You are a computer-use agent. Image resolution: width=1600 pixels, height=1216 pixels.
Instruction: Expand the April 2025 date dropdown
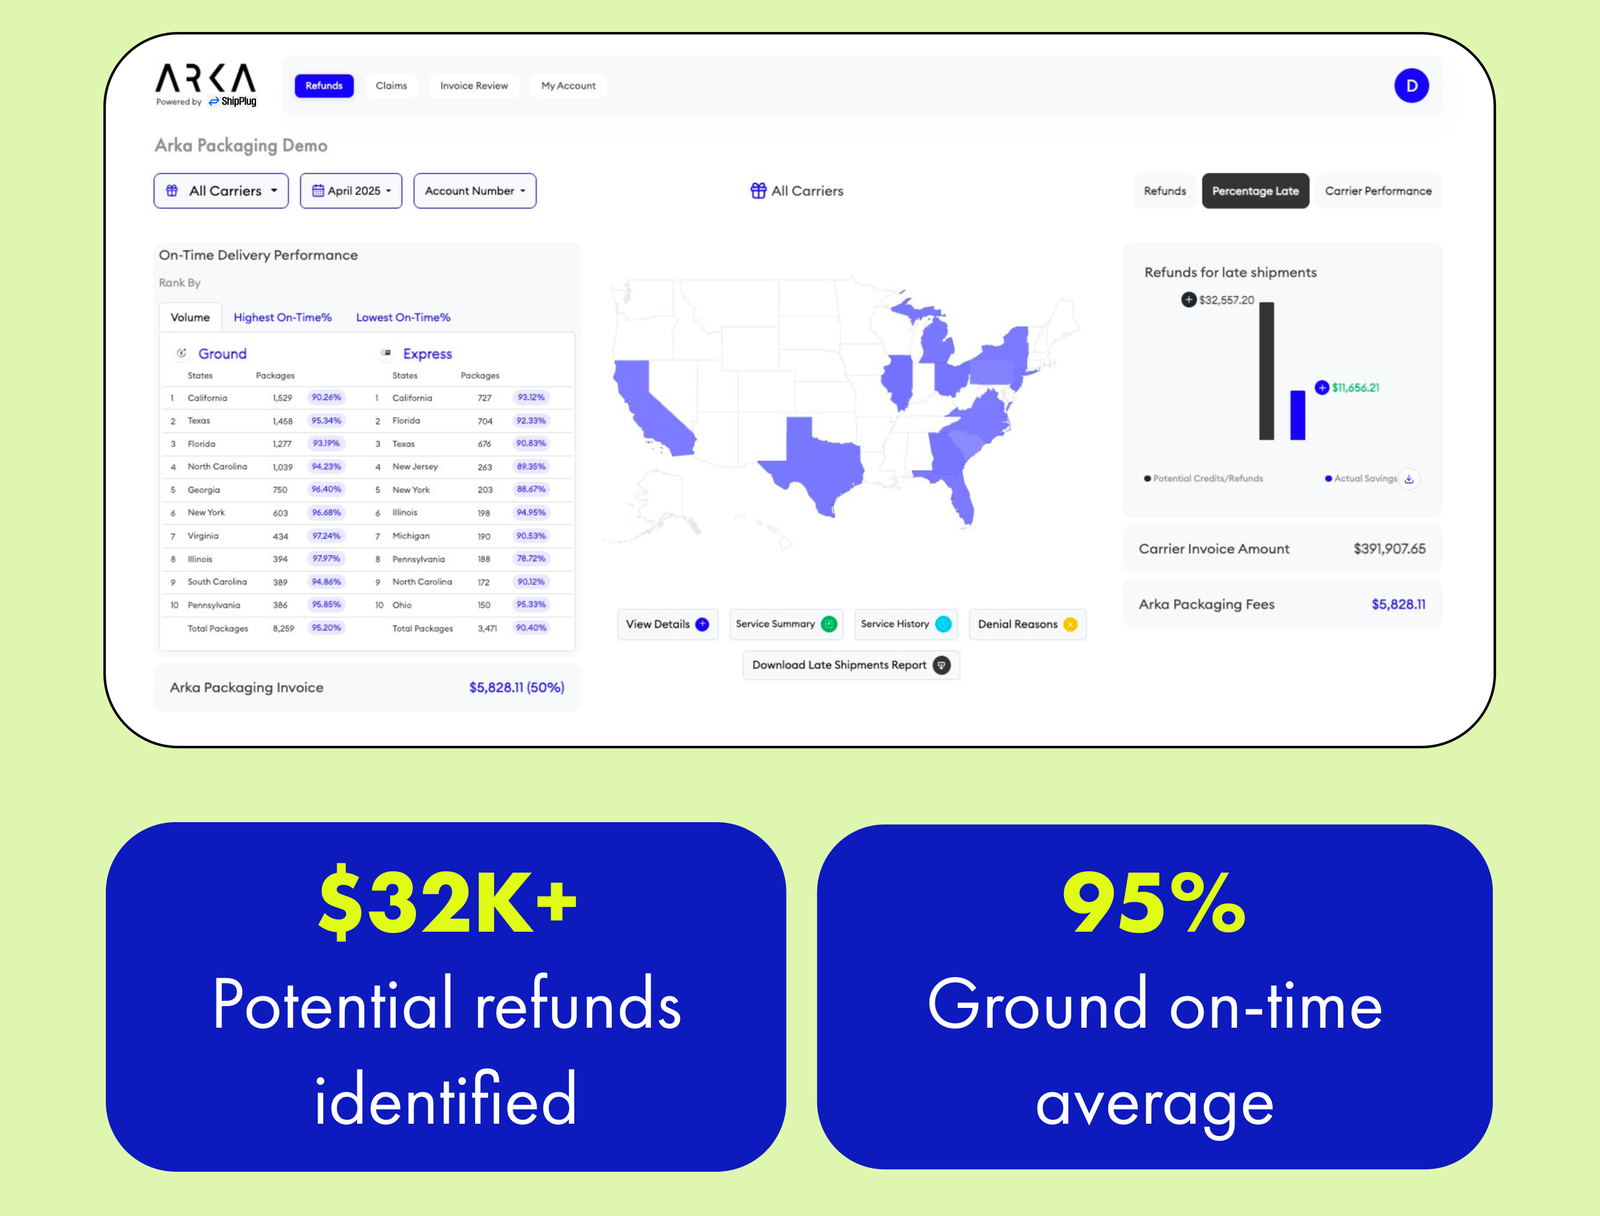pos(351,191)
